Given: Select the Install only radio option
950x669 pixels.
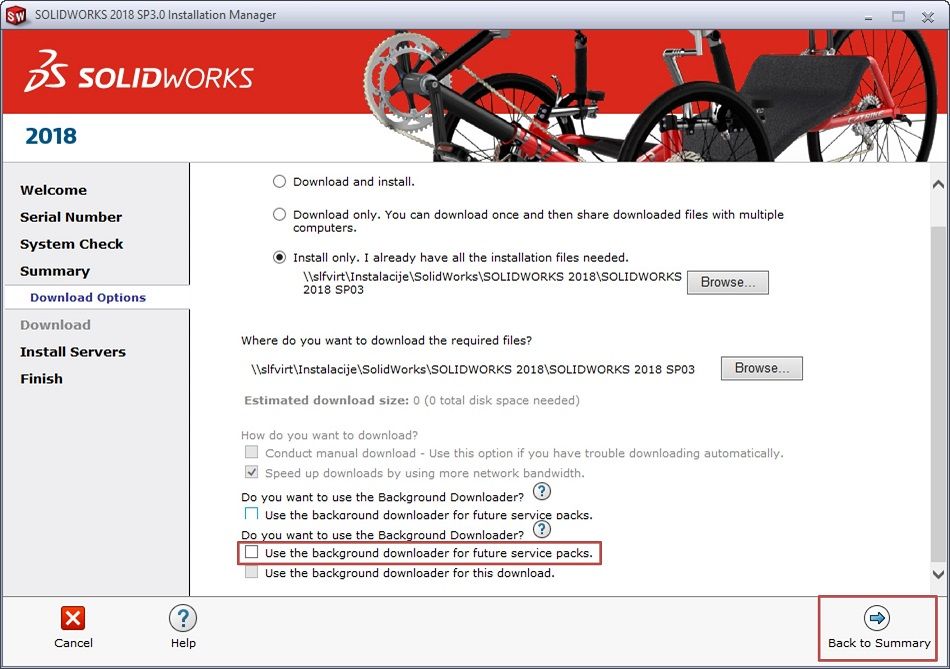Looking at the screenshot, I should click(279, 258).
